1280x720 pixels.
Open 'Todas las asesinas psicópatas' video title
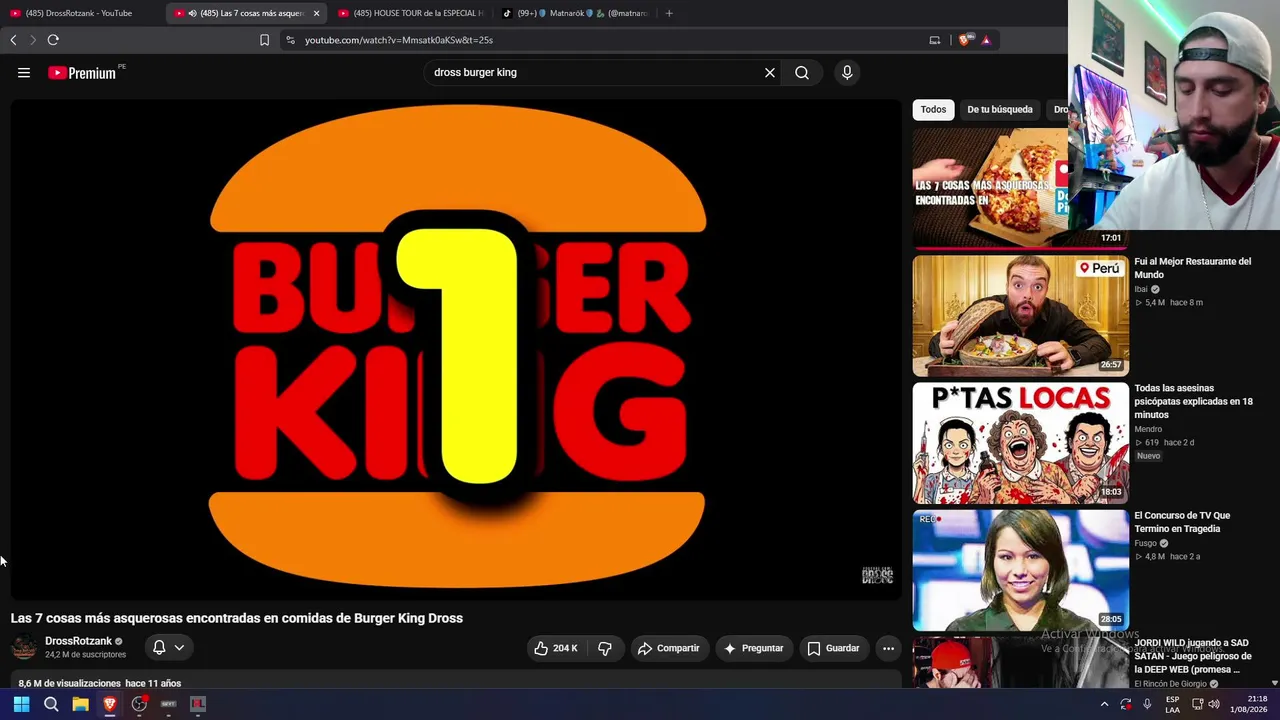tap(1193, 401)
